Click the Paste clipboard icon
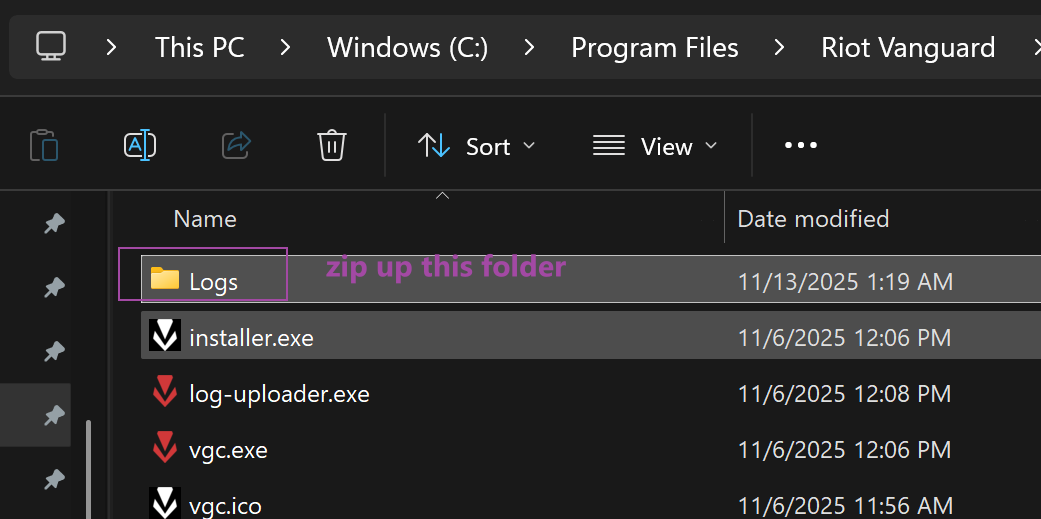 45,146
